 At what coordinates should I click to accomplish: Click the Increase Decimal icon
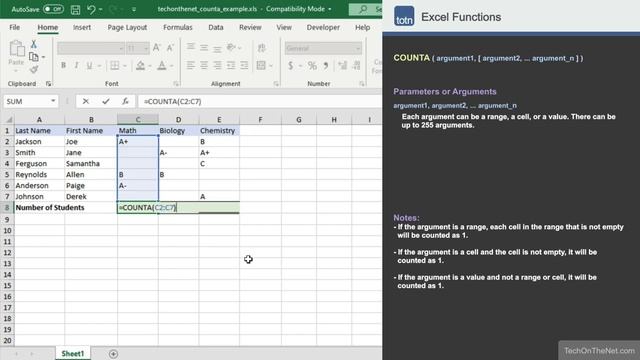pos(343,65)
